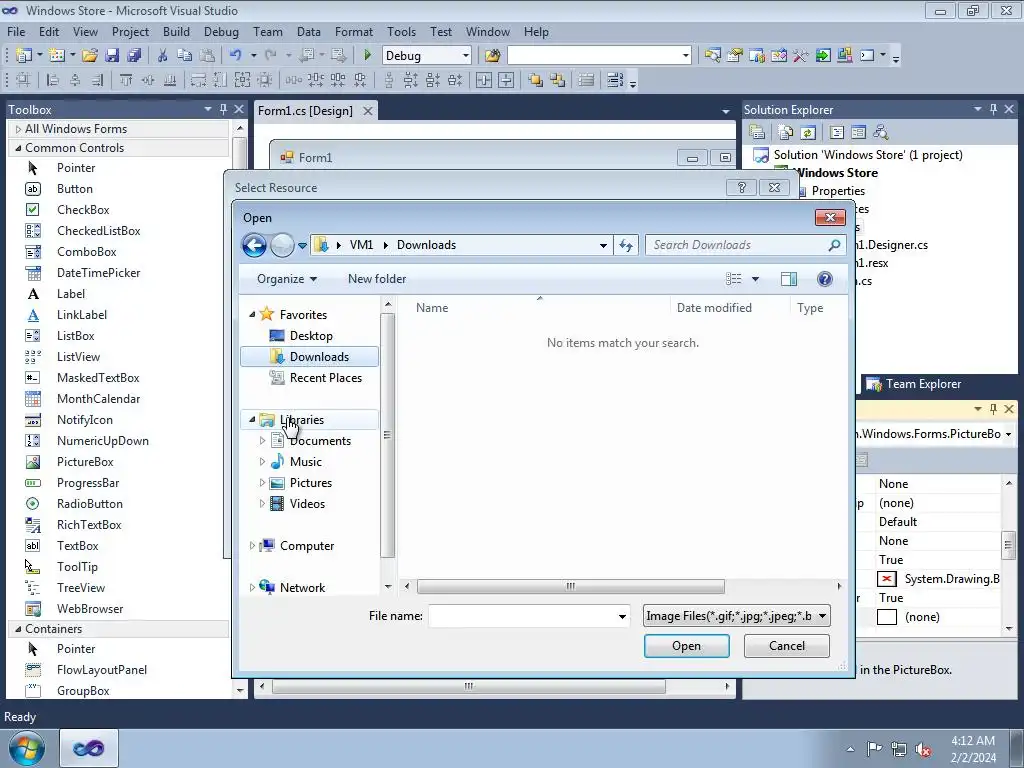The height and width of the screenshot is (768, 1024).
Task: Click the Undo arrow icon
Action: point(236,56)
